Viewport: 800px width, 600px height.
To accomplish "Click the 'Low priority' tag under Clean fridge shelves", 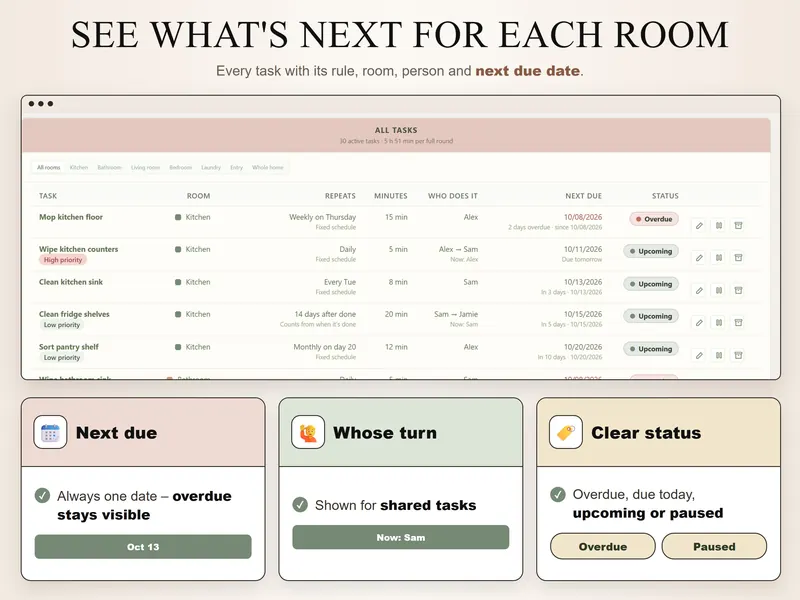I will (x=62, y=324).
